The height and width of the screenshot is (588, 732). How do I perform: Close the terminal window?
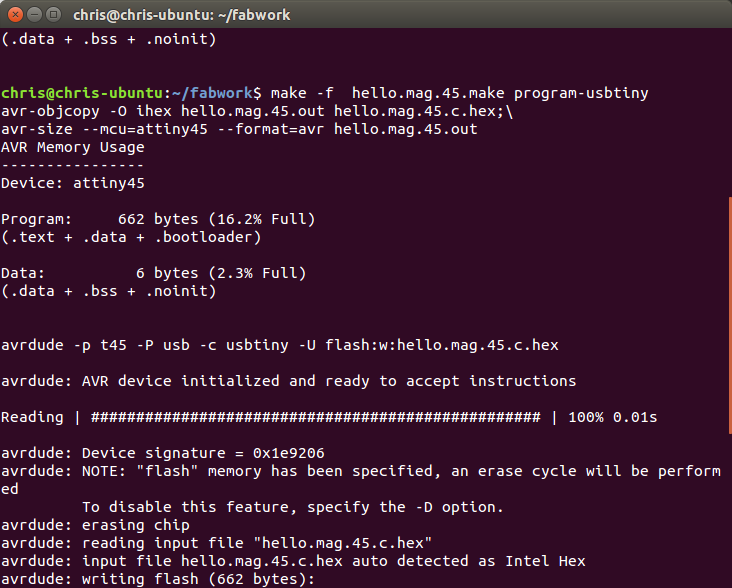click(x=15, y=15)
